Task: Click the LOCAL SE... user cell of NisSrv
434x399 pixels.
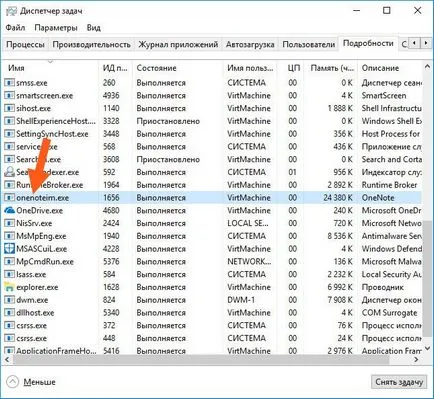Action: pos(248,223)
